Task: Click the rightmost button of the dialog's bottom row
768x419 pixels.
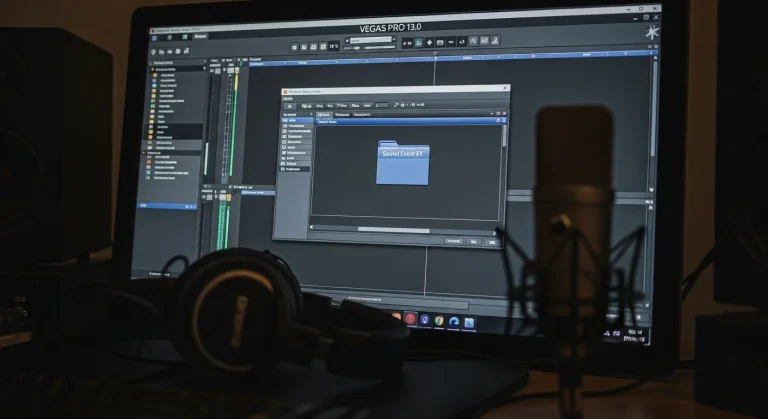Action: (491, 242)
